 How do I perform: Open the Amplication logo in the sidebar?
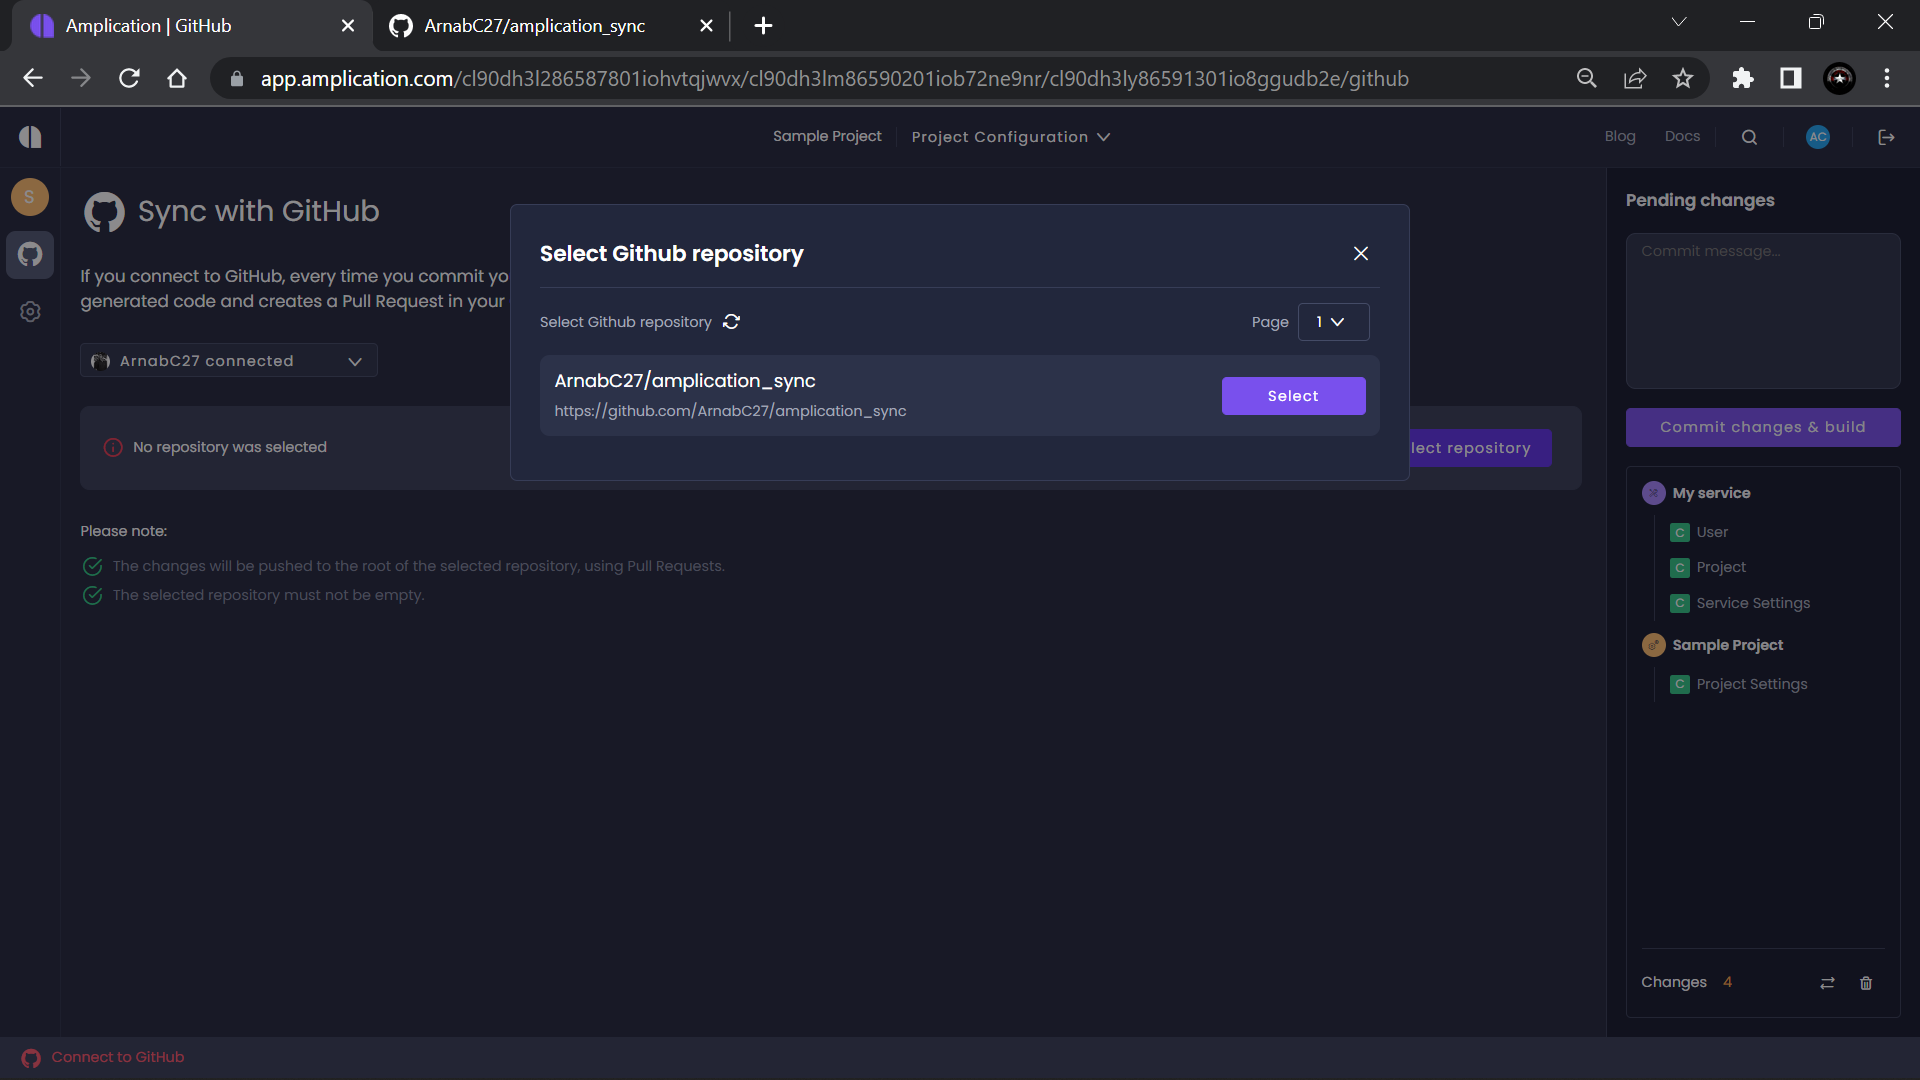click(x=30, y=136)
